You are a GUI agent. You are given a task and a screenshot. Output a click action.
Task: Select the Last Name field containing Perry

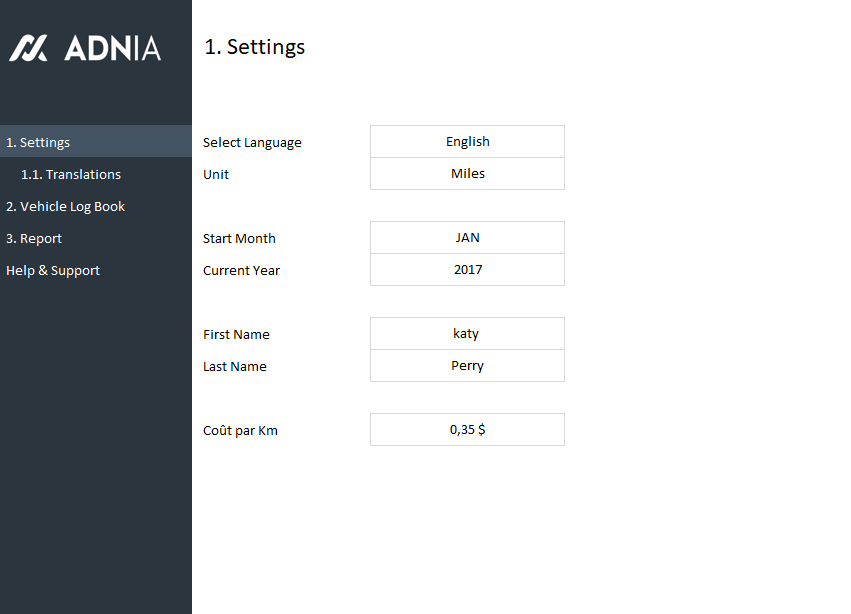click(467, 366)
